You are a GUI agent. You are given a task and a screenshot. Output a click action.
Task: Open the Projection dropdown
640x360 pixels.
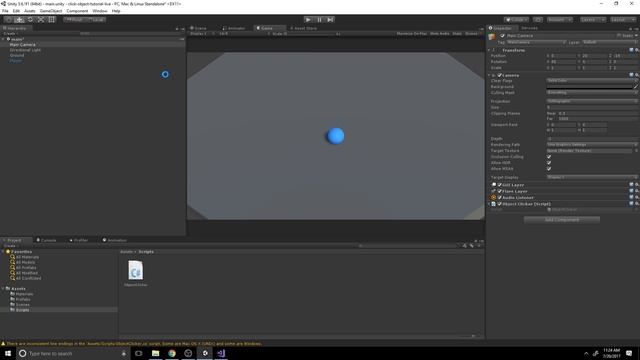coord(592,101)
